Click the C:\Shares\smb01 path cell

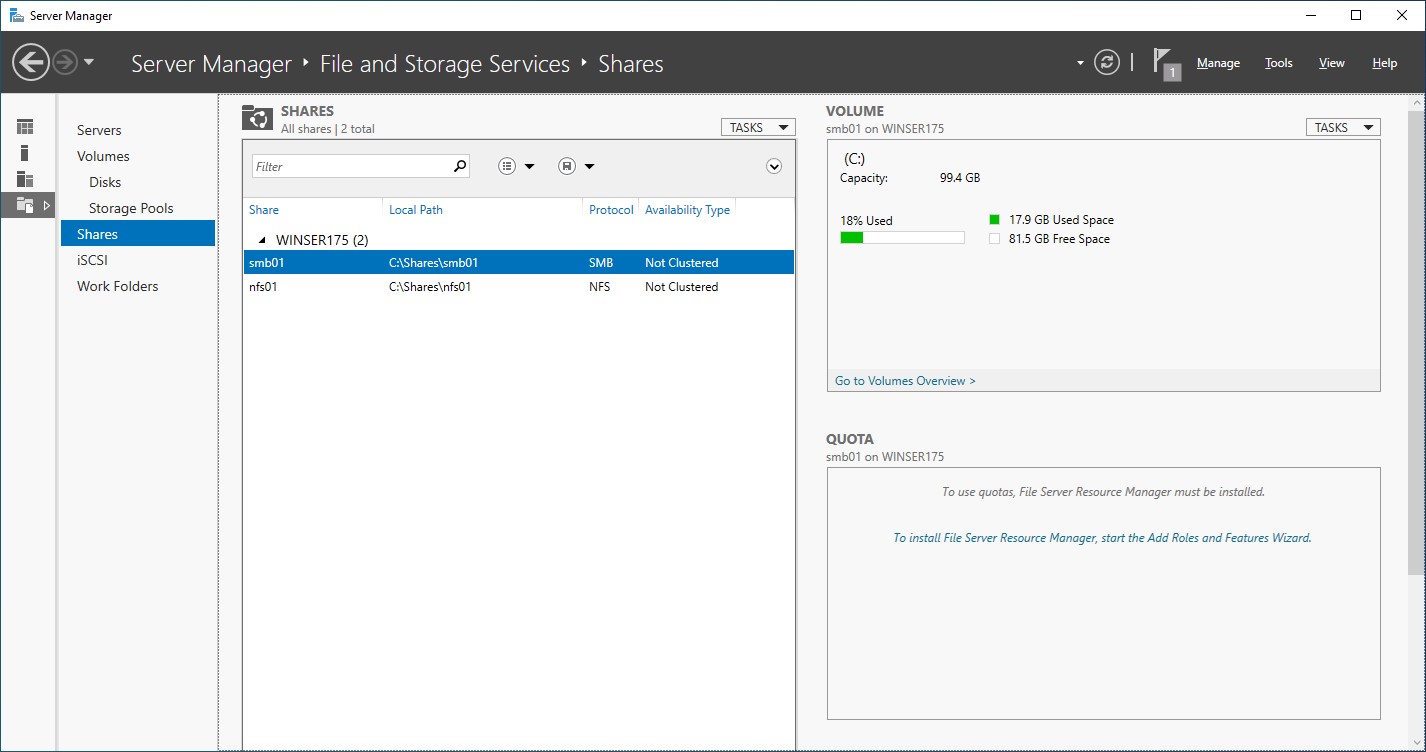coord(434,263)
